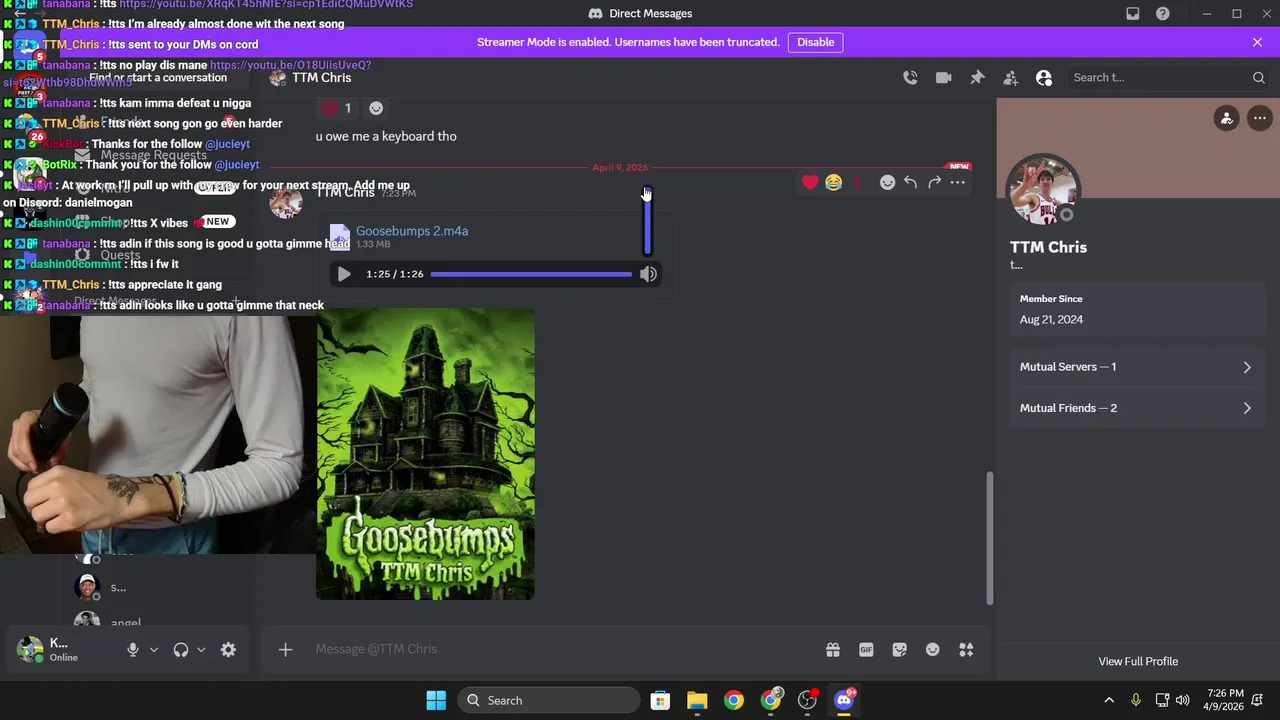Send a gift icon
This screenshot has height=720, width=1280.
pos(832,650)
